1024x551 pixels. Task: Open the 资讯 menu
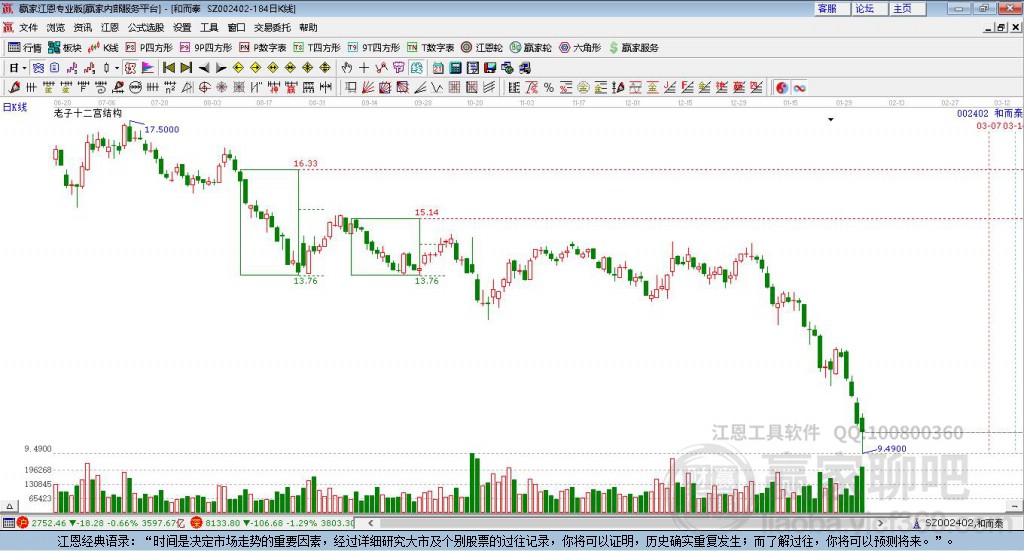click(x=83, y=27)
